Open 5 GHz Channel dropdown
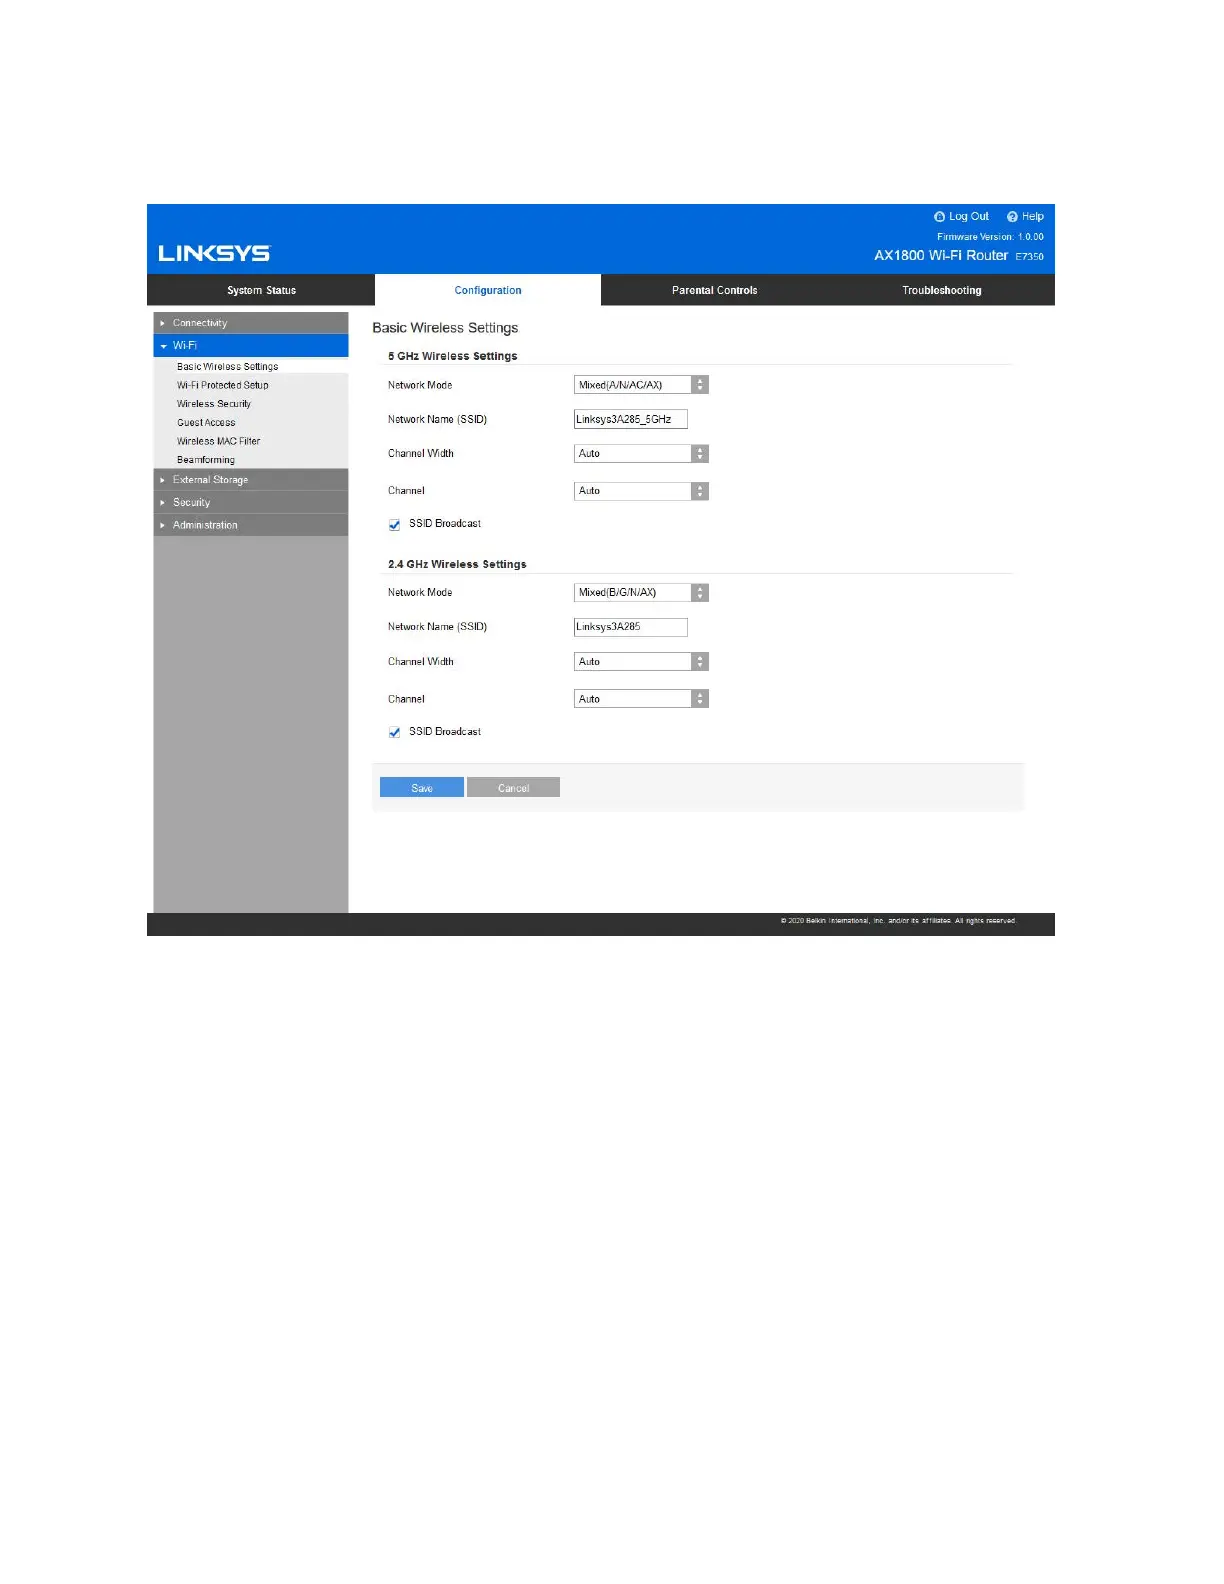1224x1584 pixels. click(x=641, y=491)
